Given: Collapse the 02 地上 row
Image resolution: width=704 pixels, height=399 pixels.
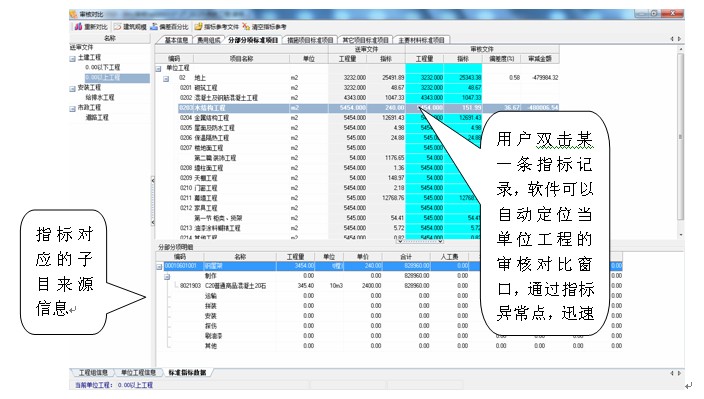Looking at the screenshot, I should pyautogui.click(x=166, y=79).
